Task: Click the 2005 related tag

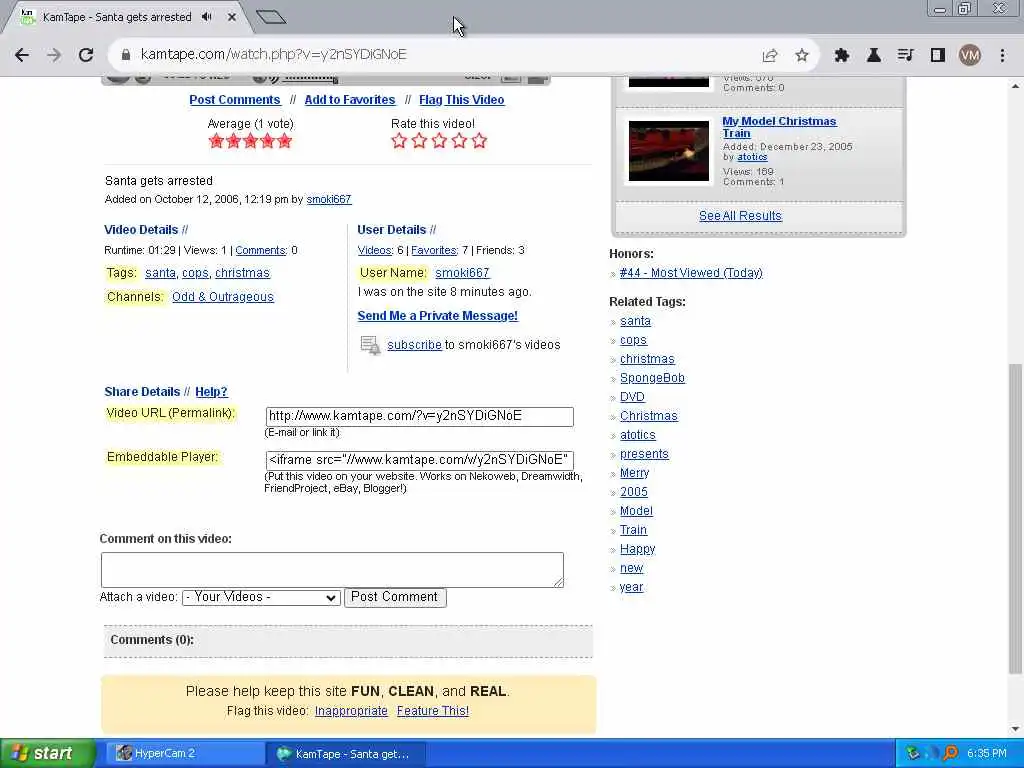Action: point(633,492)
